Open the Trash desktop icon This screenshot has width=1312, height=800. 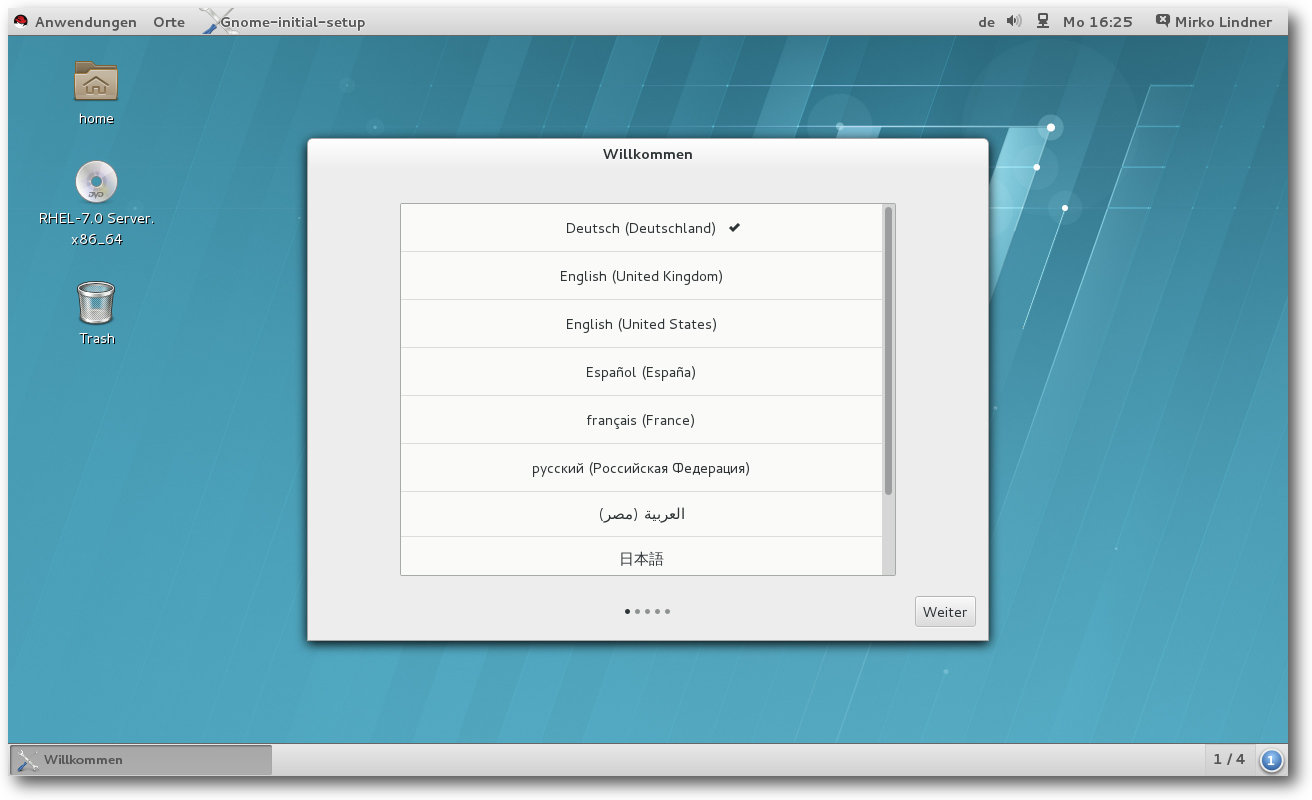click(96, 303)
